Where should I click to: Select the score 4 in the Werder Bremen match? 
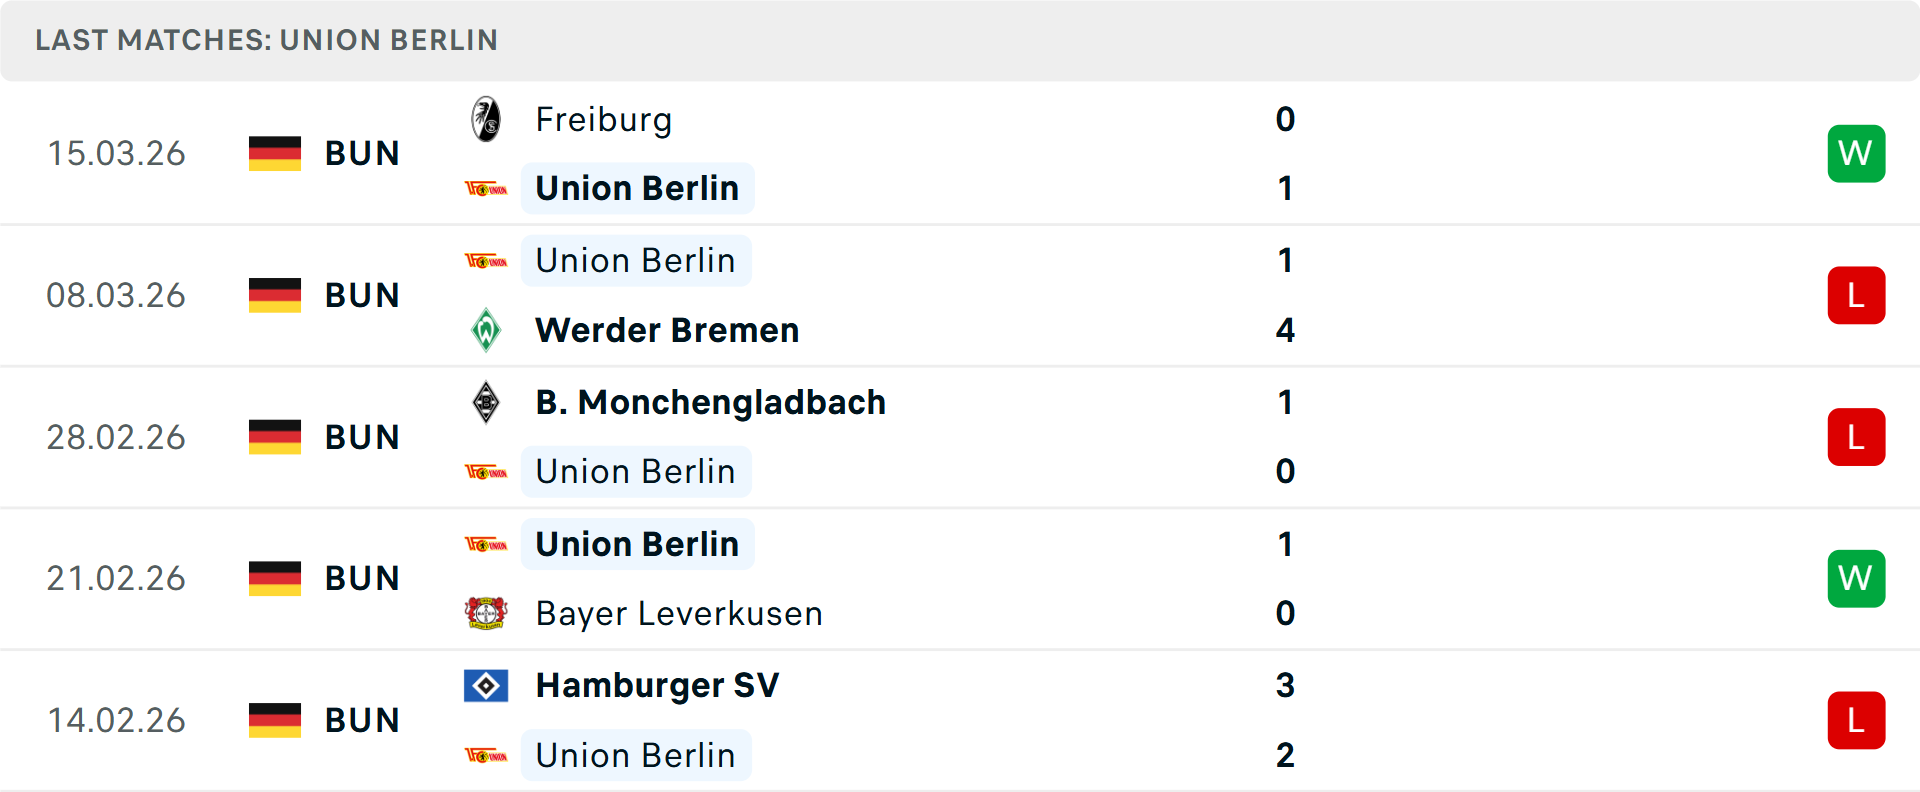[x=1285, y=330]
